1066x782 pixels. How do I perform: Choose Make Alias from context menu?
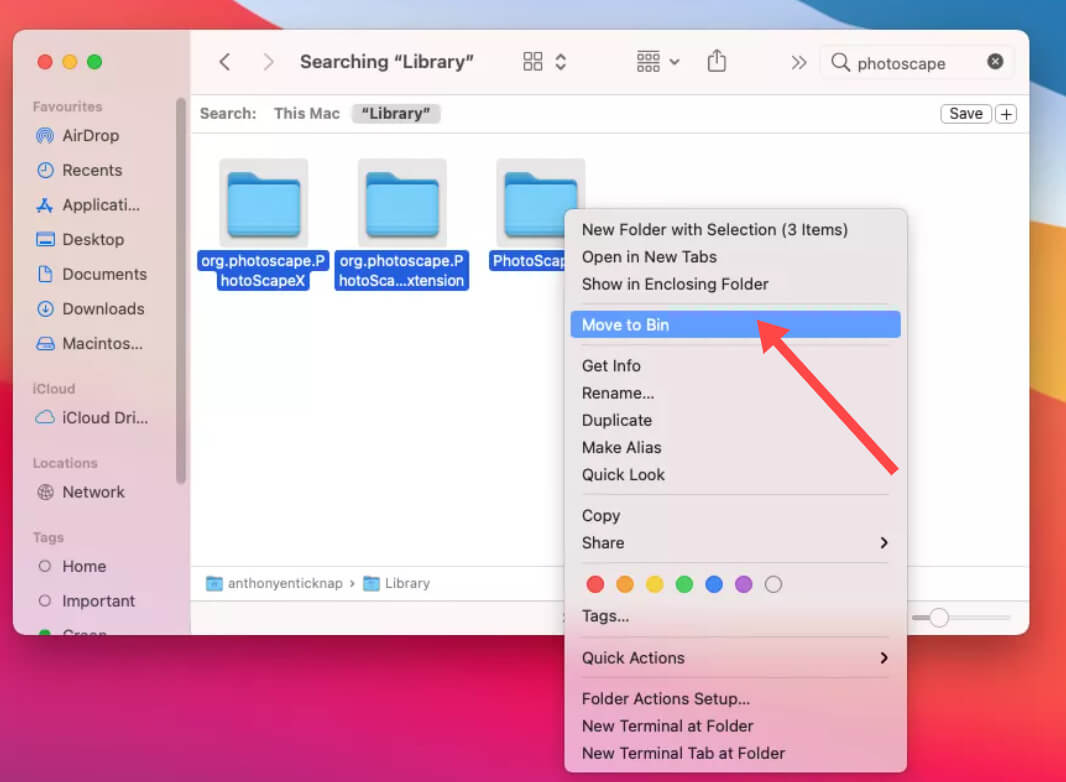[x=736, y=447]
